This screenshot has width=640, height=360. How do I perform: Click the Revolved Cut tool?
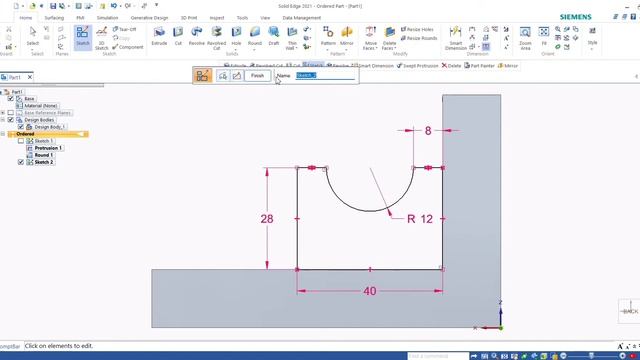[216, 38]
